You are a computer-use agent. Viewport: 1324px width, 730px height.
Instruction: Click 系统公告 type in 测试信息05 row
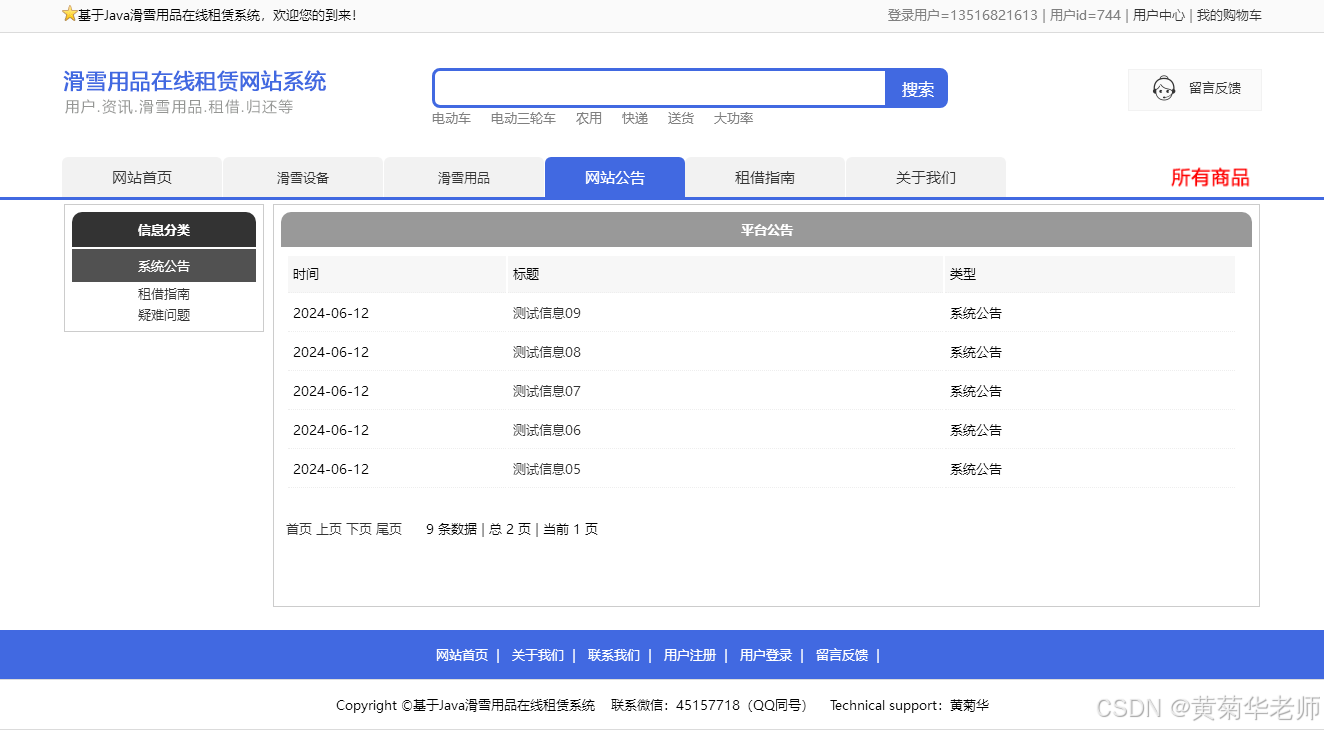click(x=976, y=469)
